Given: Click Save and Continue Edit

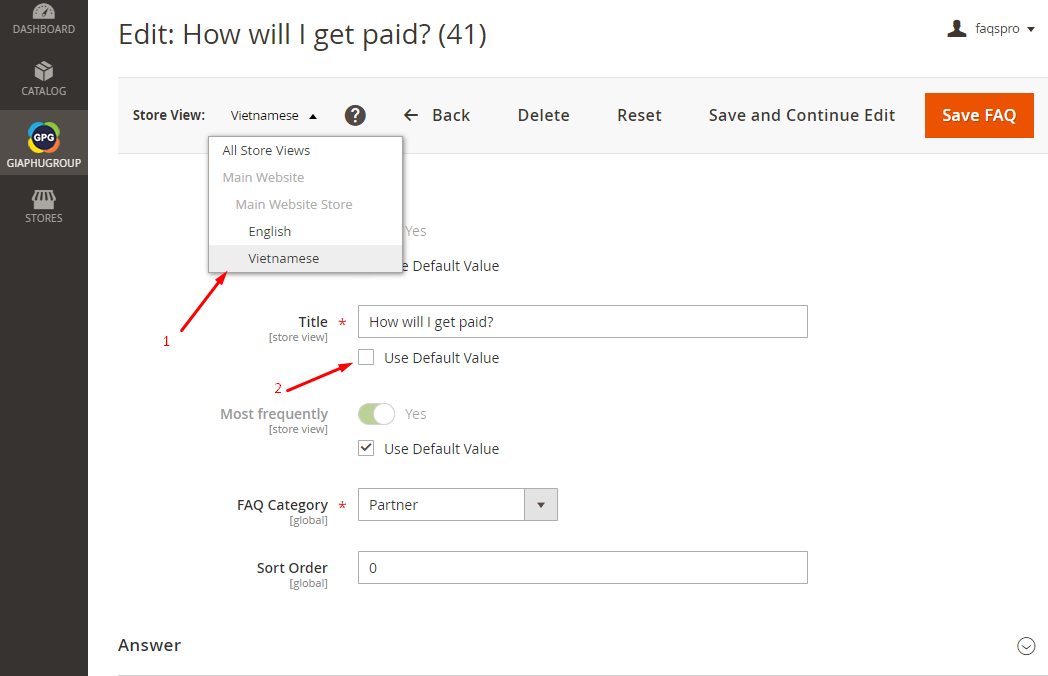Looking at the screenshot, I should click(x=801, y=116).
